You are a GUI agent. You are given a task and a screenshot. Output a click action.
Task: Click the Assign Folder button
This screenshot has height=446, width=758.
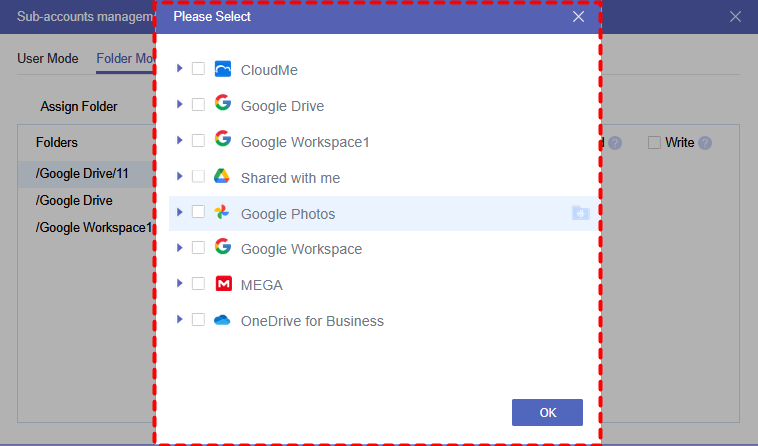79,106
